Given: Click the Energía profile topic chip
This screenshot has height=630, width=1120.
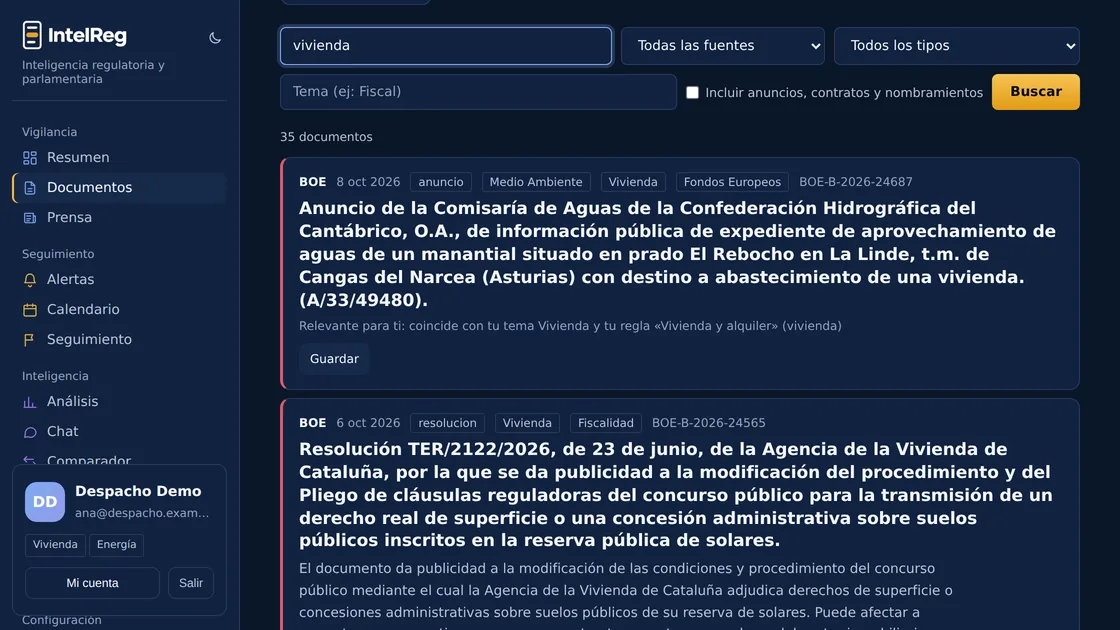Looking at the screenshot, I should pyautogui.click(x=116, y=544).
